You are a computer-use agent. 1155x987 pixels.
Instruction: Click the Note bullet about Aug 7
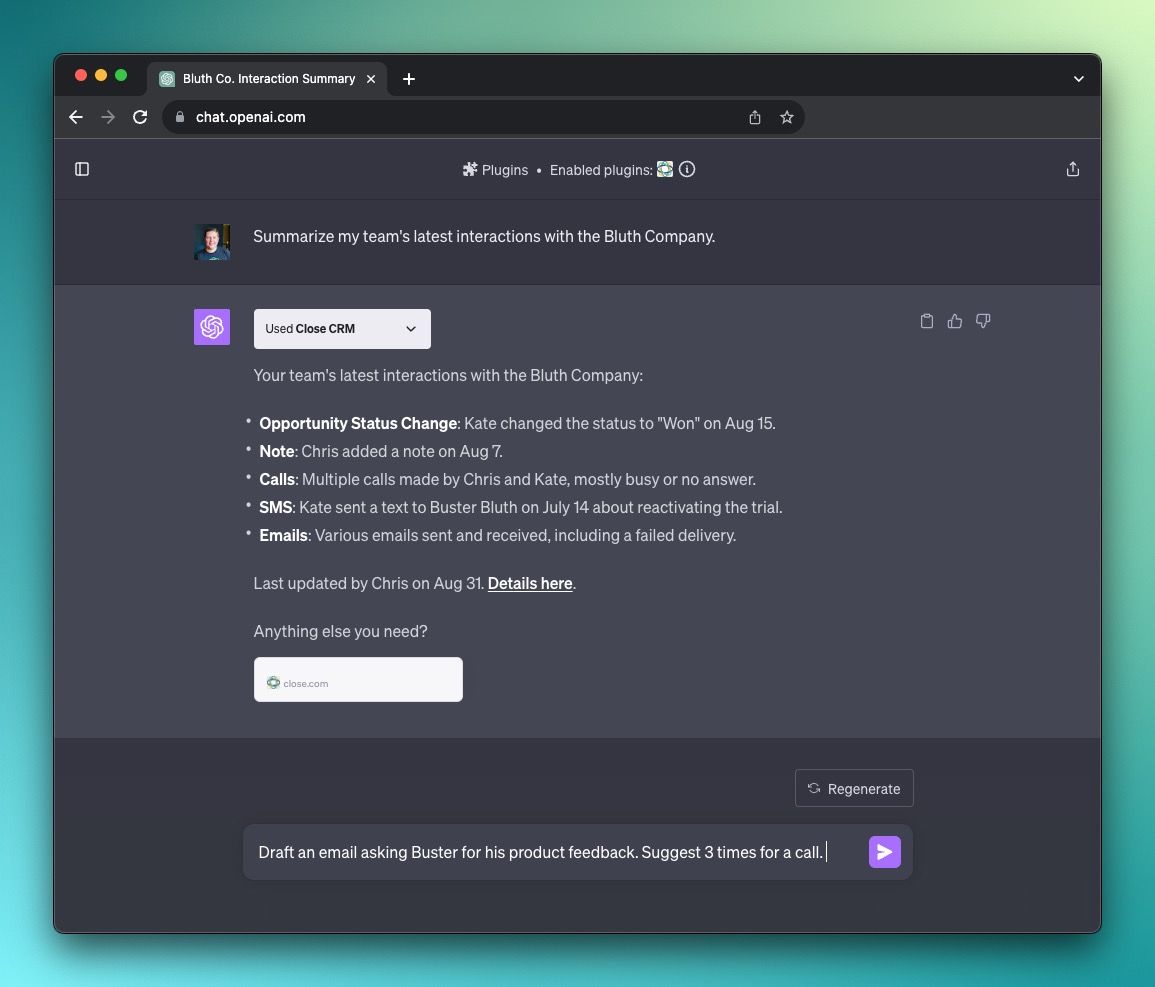381,452
